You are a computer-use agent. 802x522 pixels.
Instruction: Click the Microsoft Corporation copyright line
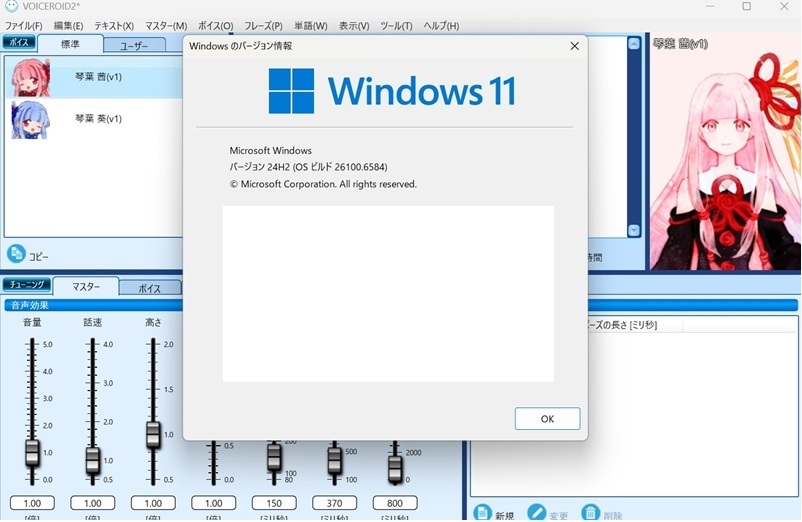click(323, 184)
